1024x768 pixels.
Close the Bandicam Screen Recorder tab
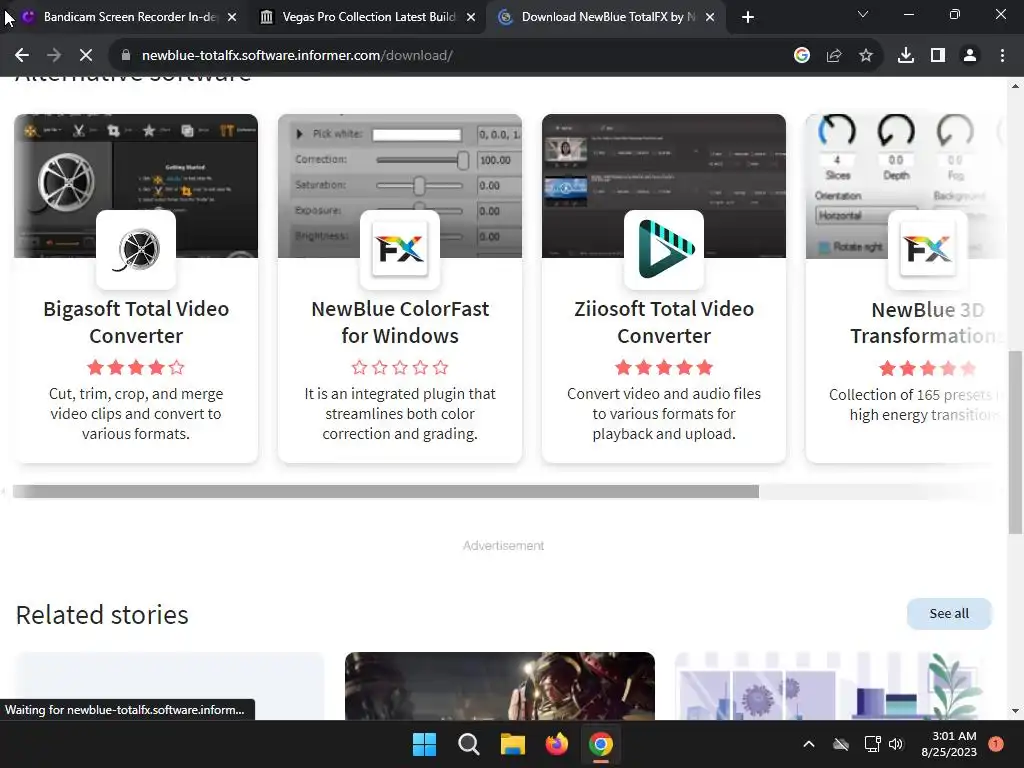(232, 18)
